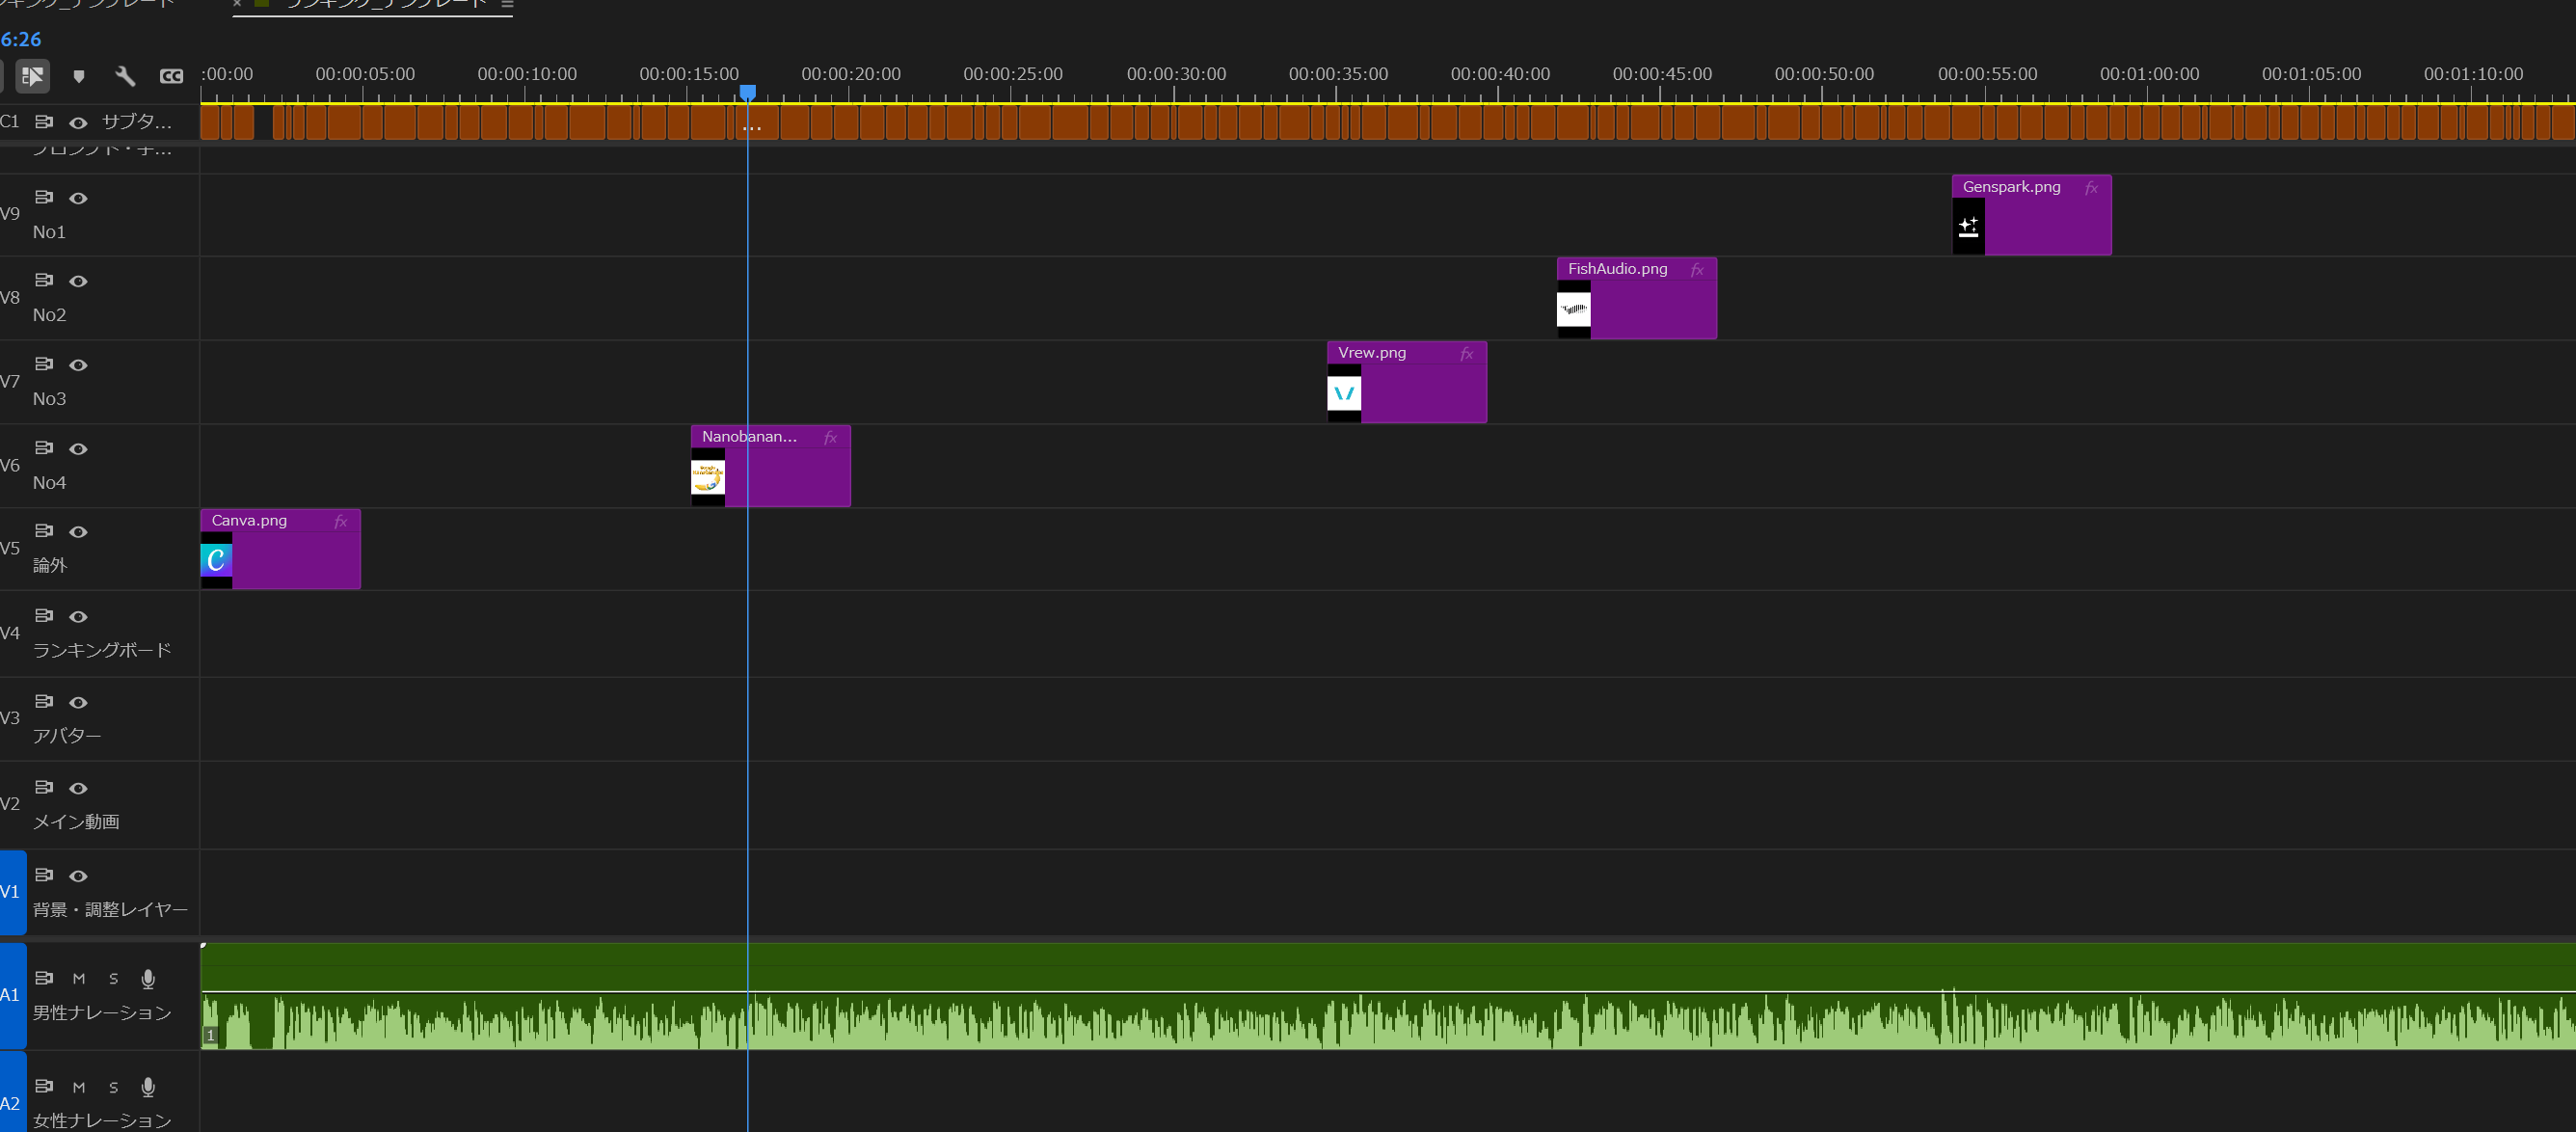Viewport: 2576px width, 1132px height.
Task: Click the V1 track target button
Action: click(12, 892)
